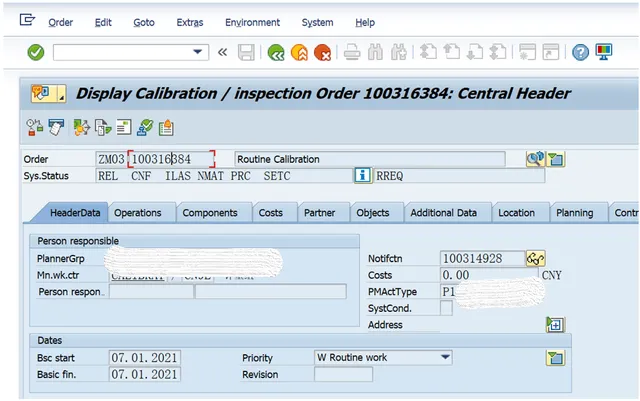Switch to the Location tab

tap(516, 213)
